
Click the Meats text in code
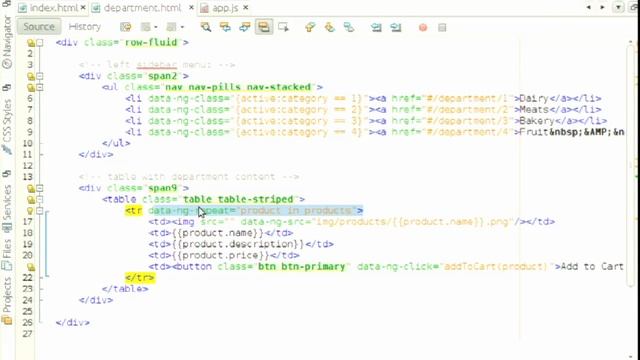[534, 110]
